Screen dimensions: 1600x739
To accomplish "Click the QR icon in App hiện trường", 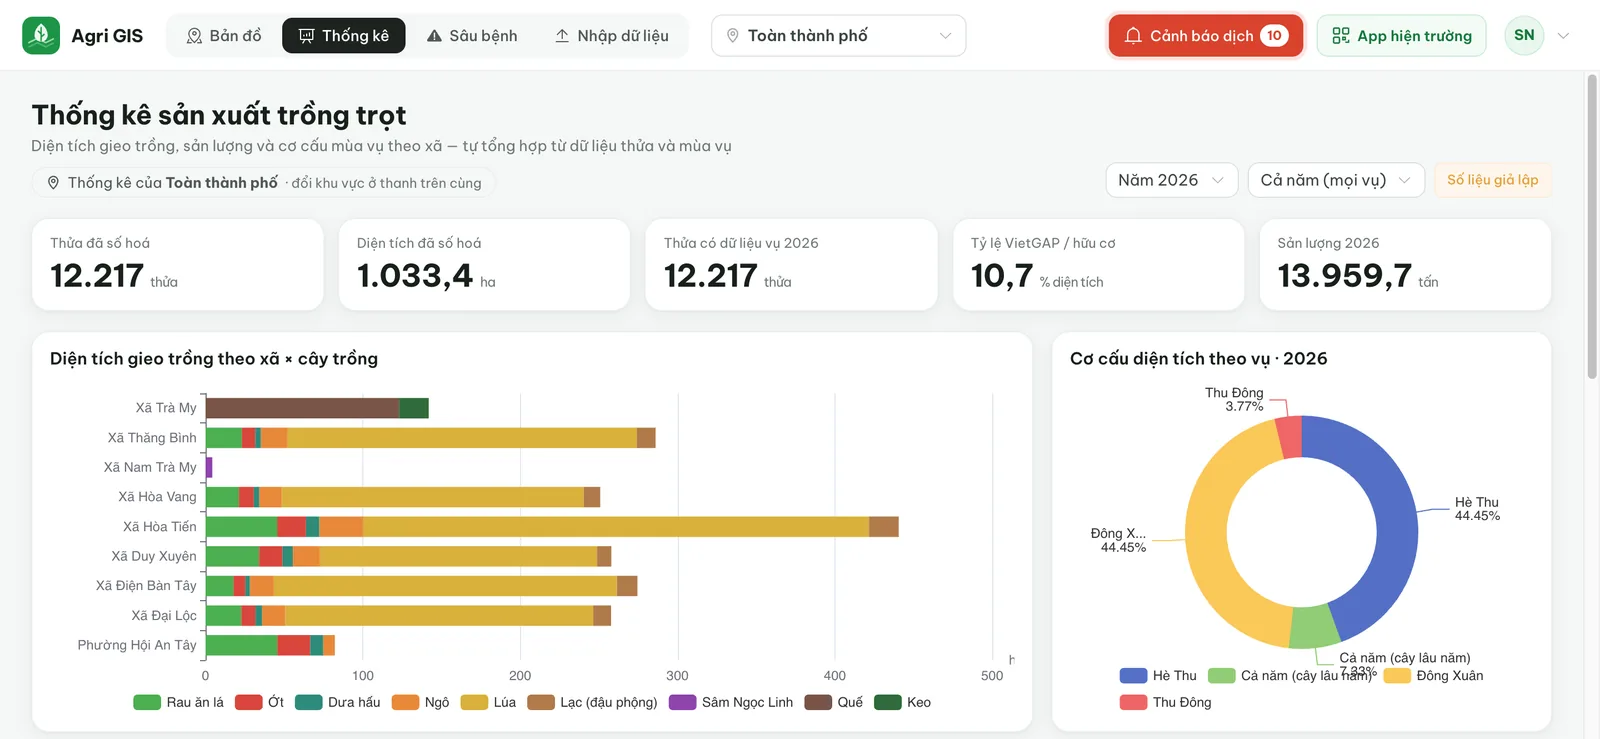I will pos(1341,36).
